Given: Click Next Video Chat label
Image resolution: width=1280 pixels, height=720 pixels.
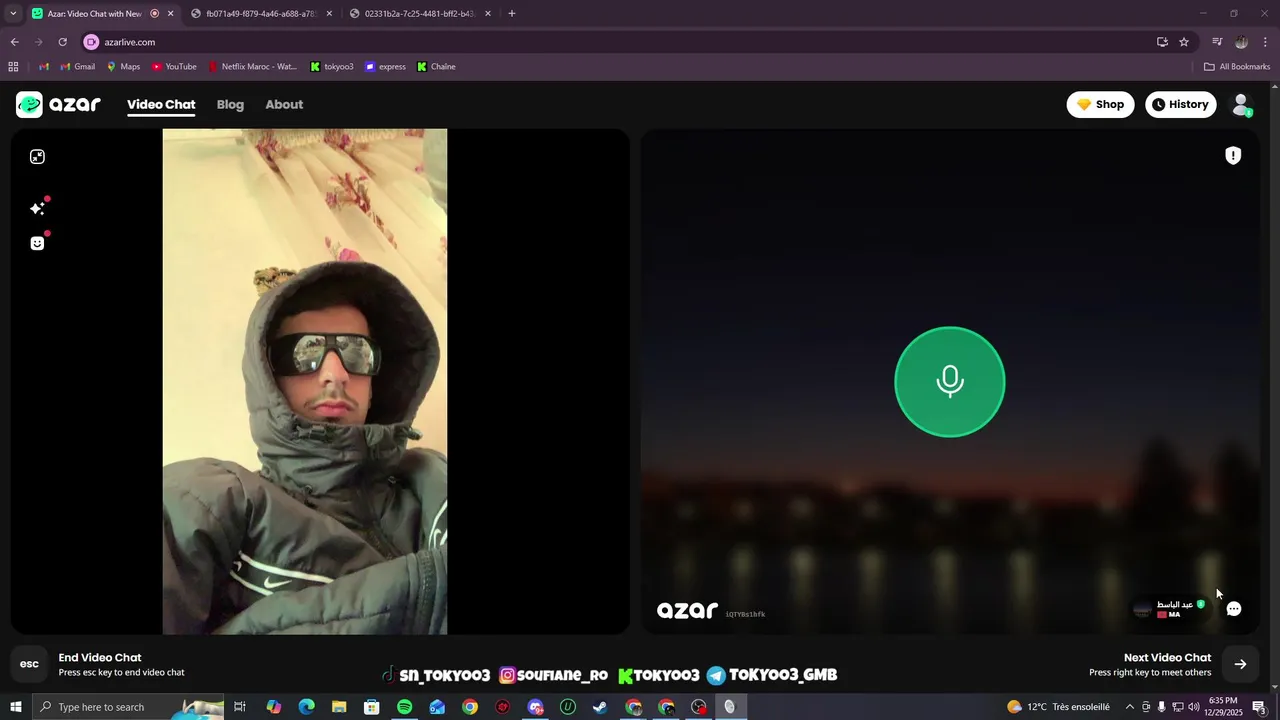Looking at the screenshot, I should click(x=1167, y=658).
